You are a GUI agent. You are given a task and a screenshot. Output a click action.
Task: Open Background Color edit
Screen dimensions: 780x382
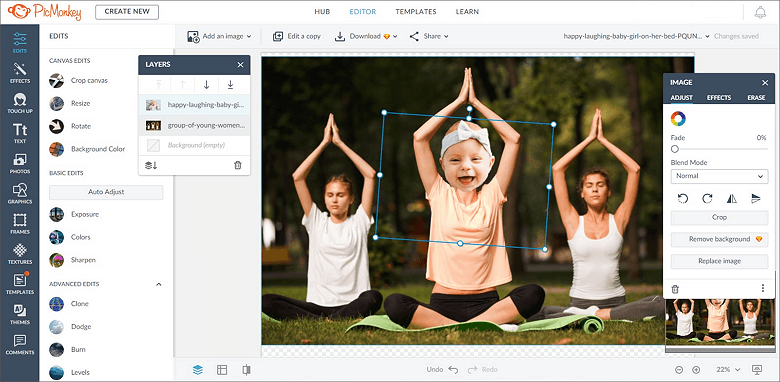(x=87, y=149)
